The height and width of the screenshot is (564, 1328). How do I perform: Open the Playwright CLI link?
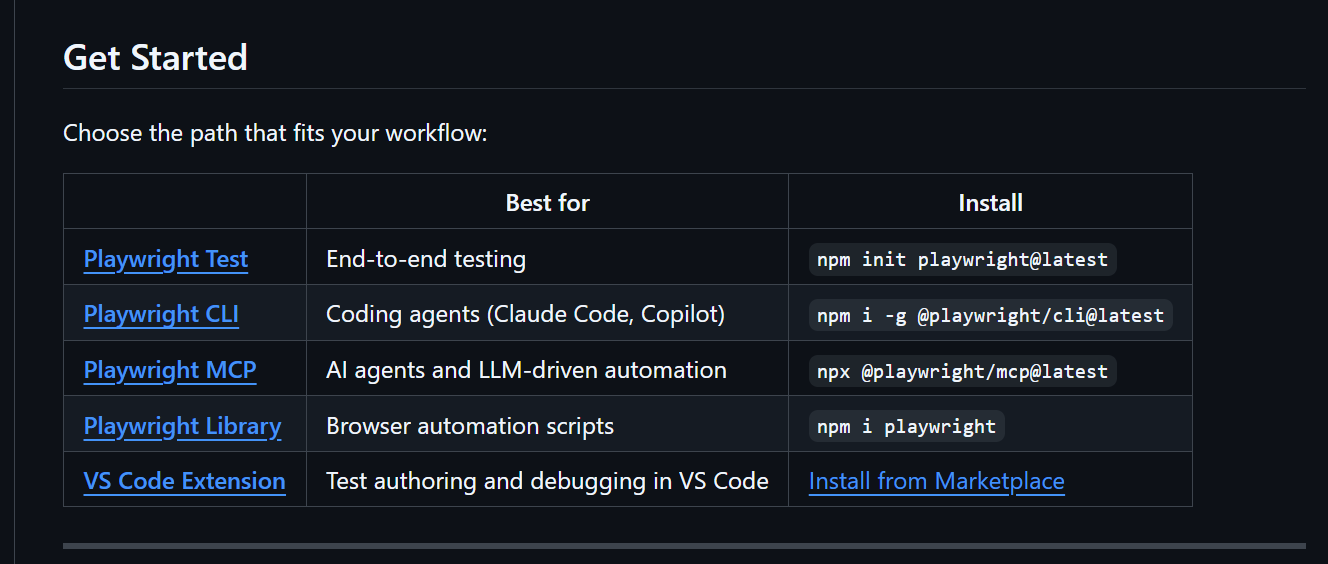(161, 314)
